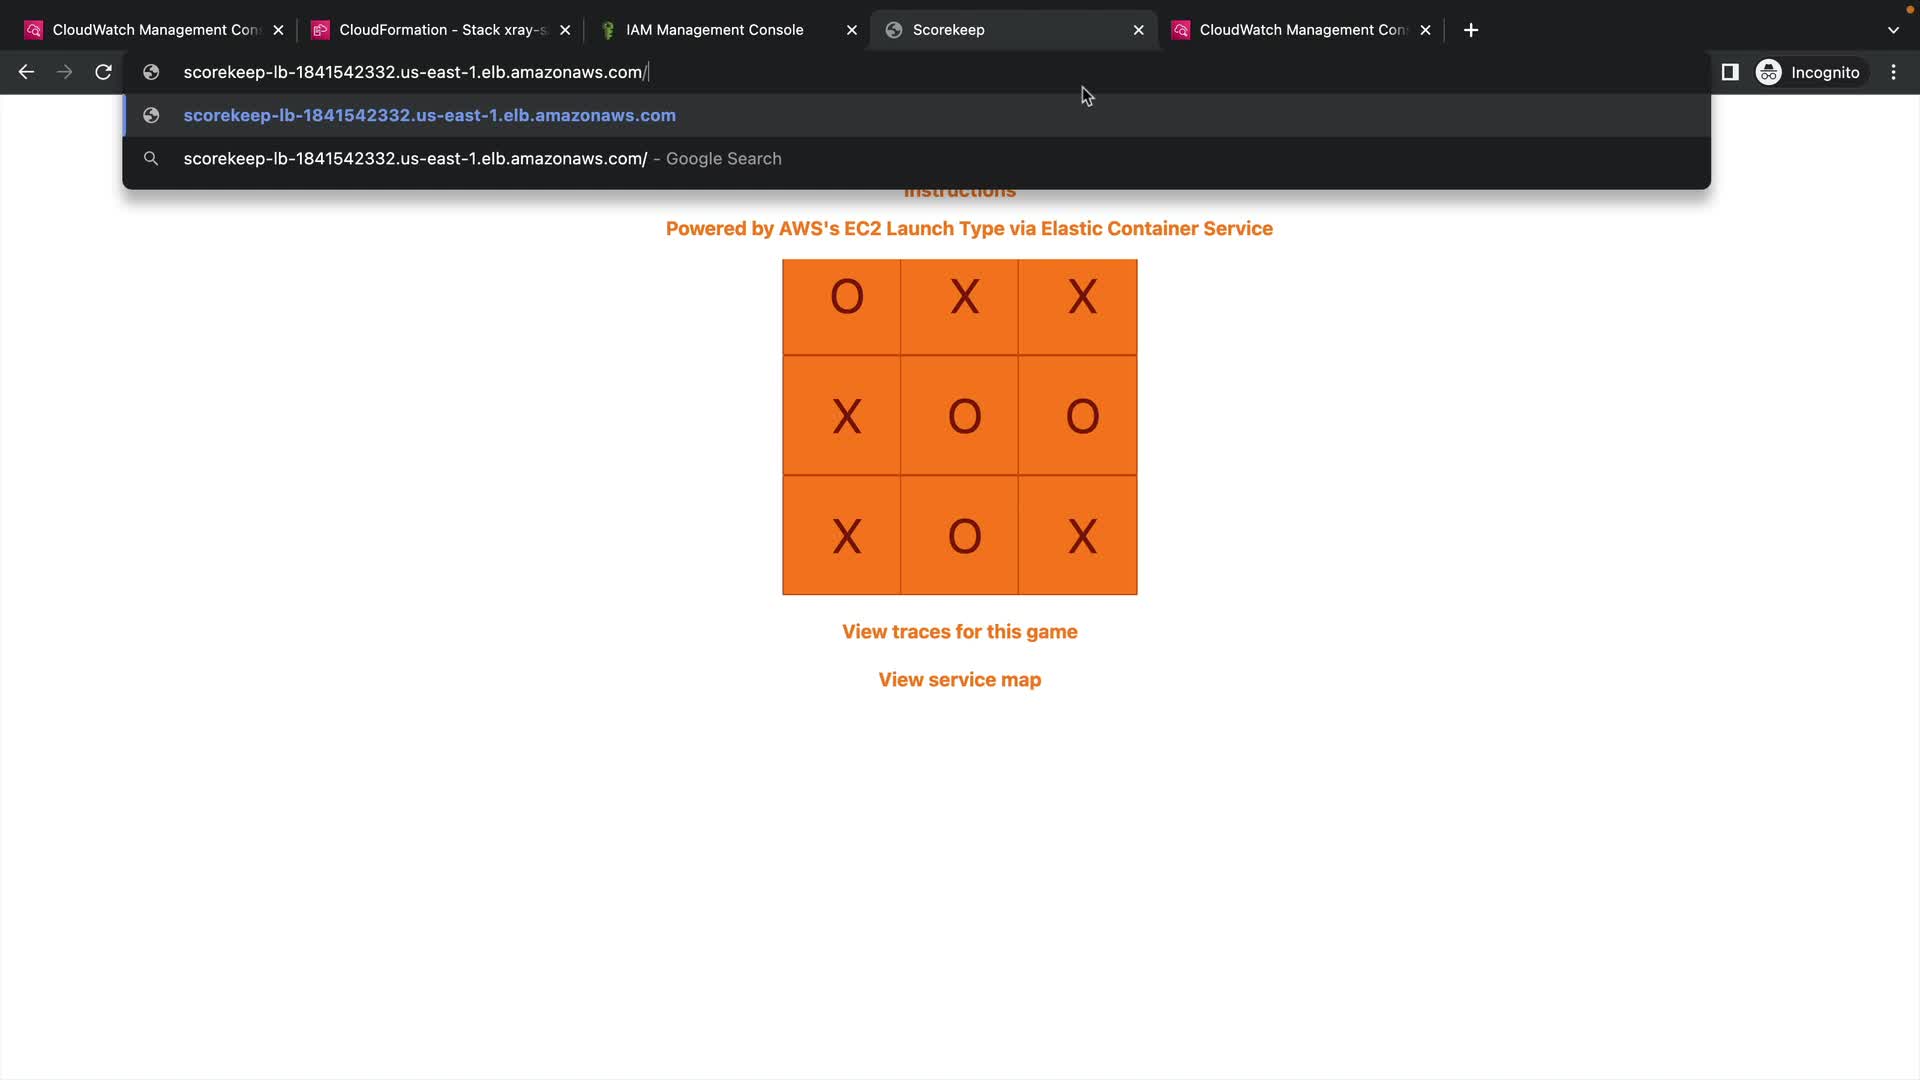Select the highlighted URL autocomplete suggestion

tap(430, 115)
